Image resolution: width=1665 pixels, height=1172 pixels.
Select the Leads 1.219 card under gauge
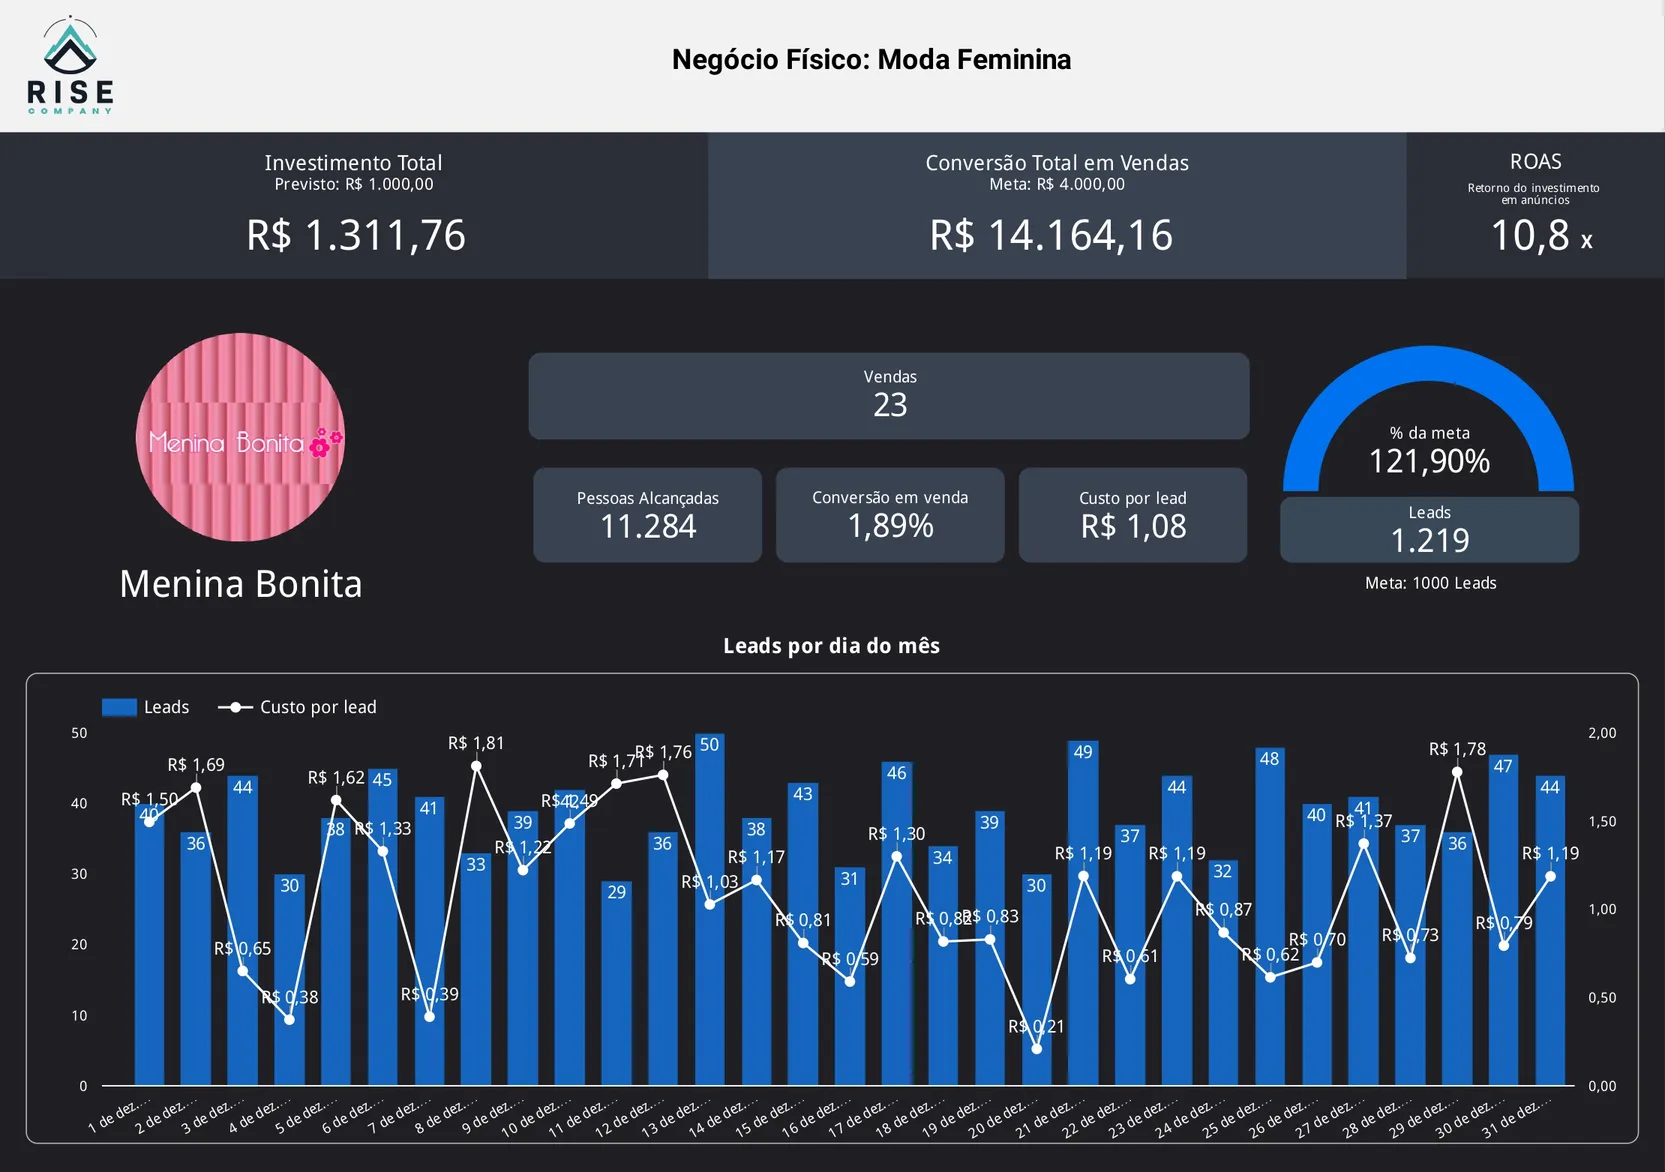coord(1429,530)
